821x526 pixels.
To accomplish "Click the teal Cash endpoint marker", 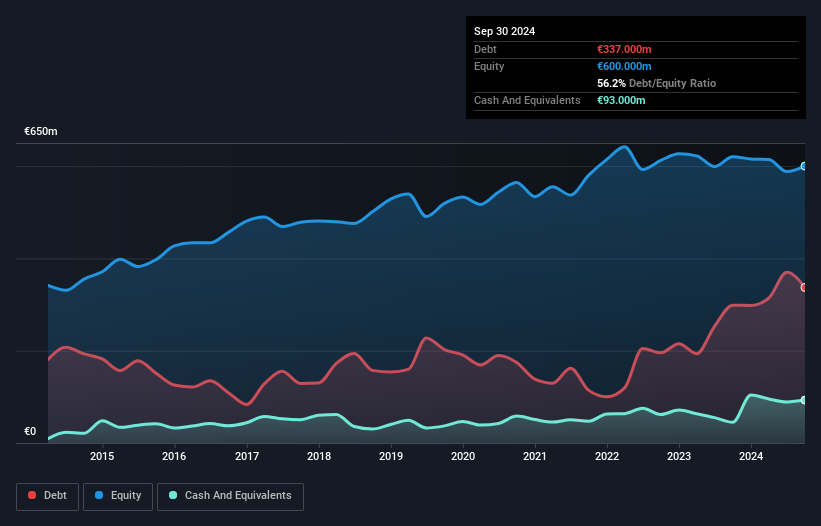I will click(x=804, y=400).
